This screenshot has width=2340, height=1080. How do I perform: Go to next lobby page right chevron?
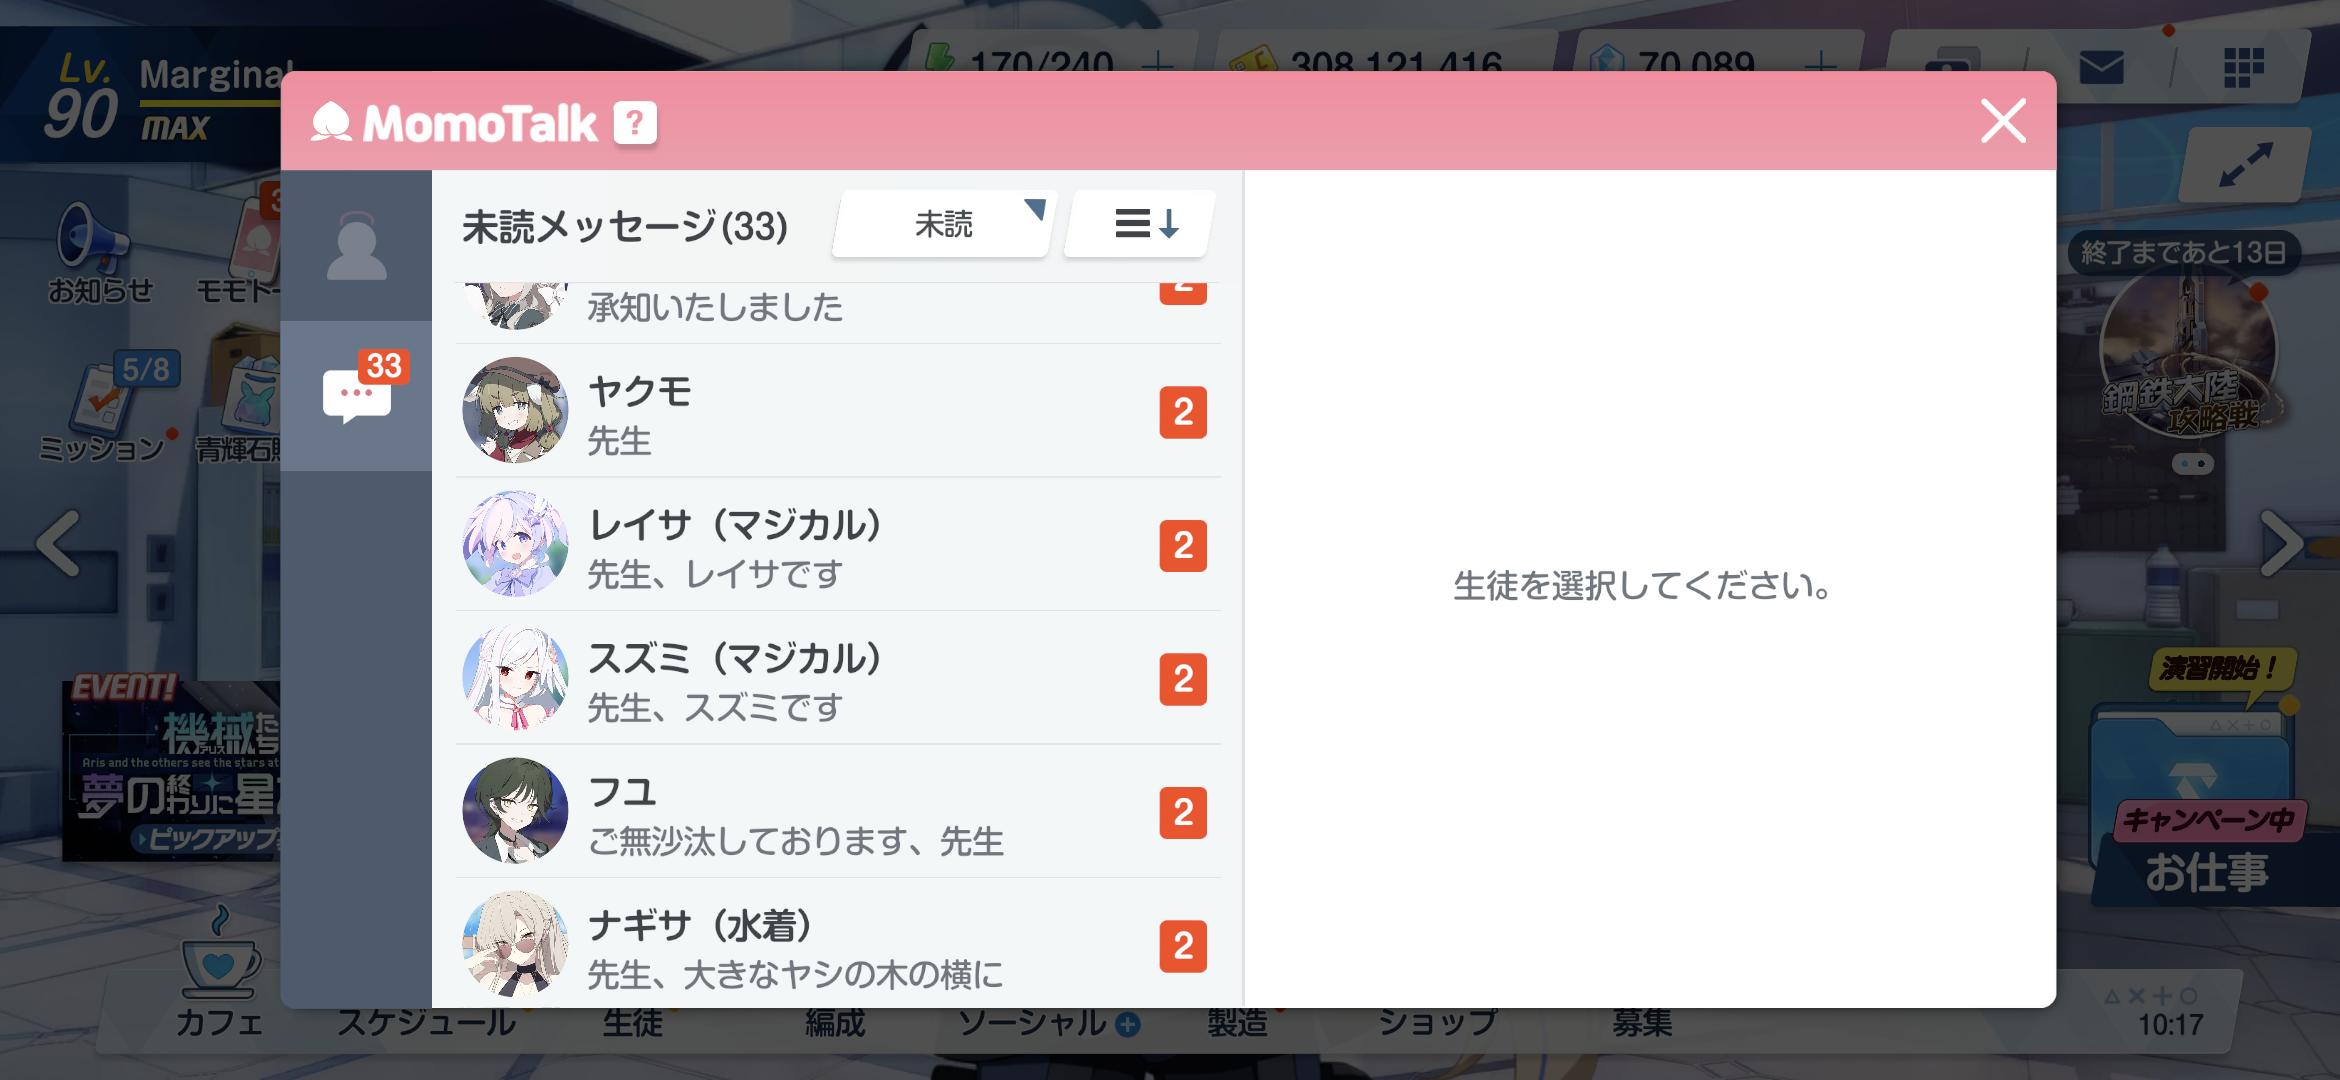(2280, 543)
